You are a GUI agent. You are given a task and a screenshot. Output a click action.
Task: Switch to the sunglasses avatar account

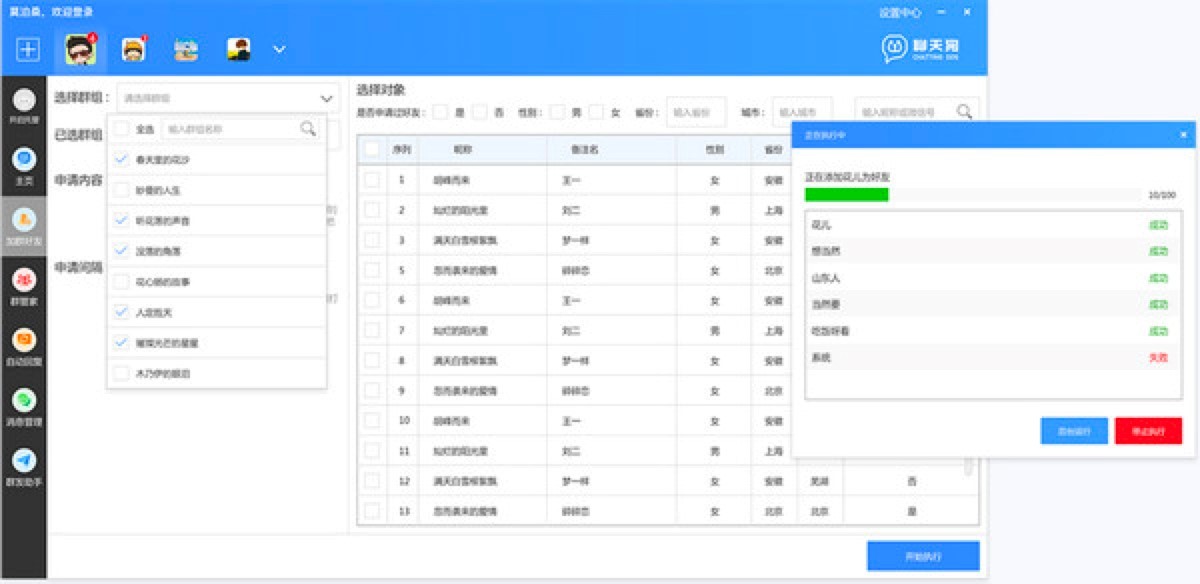click(x=80, y=49)
